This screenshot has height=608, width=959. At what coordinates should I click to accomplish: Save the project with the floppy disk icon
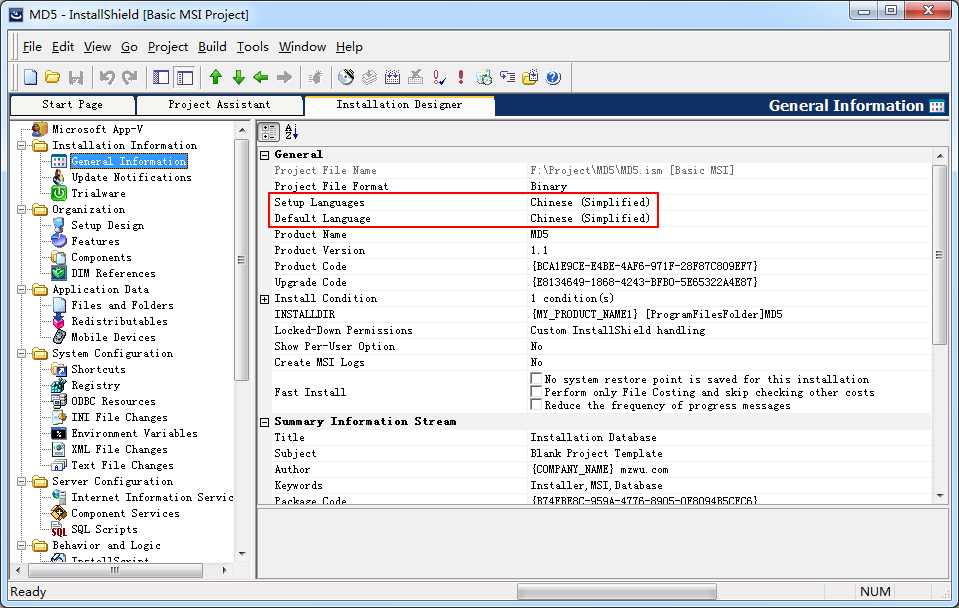[76, 77]
